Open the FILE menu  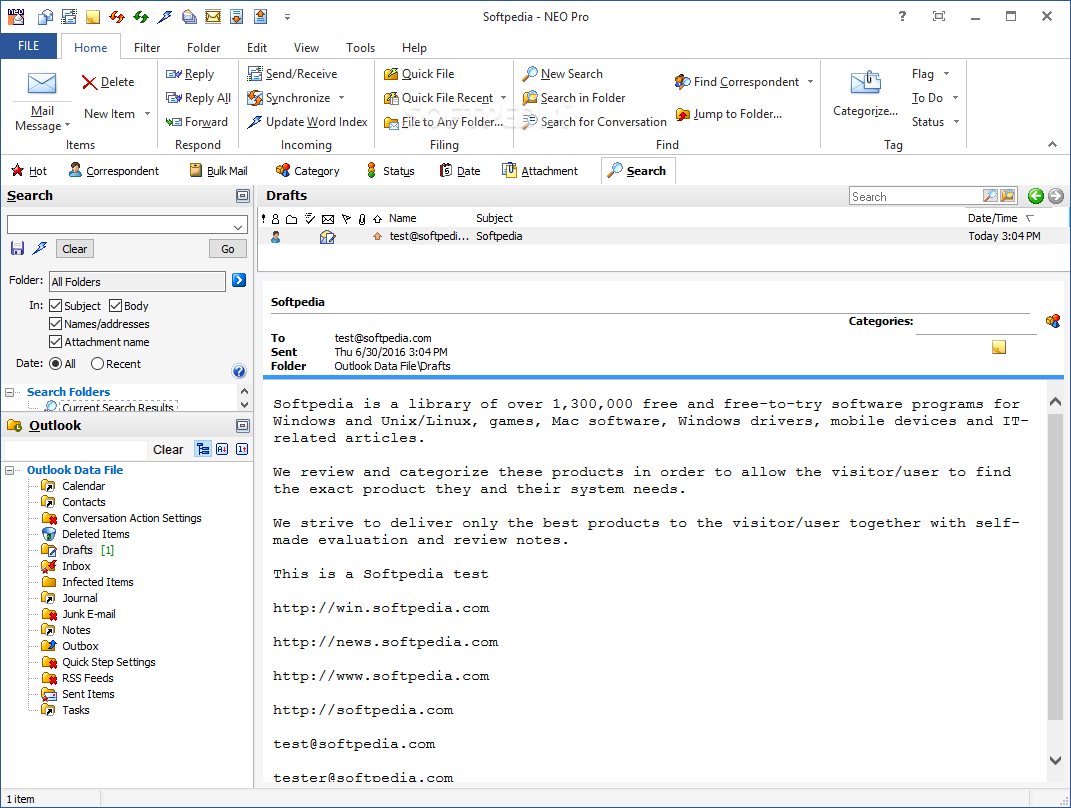click(29, 46)
